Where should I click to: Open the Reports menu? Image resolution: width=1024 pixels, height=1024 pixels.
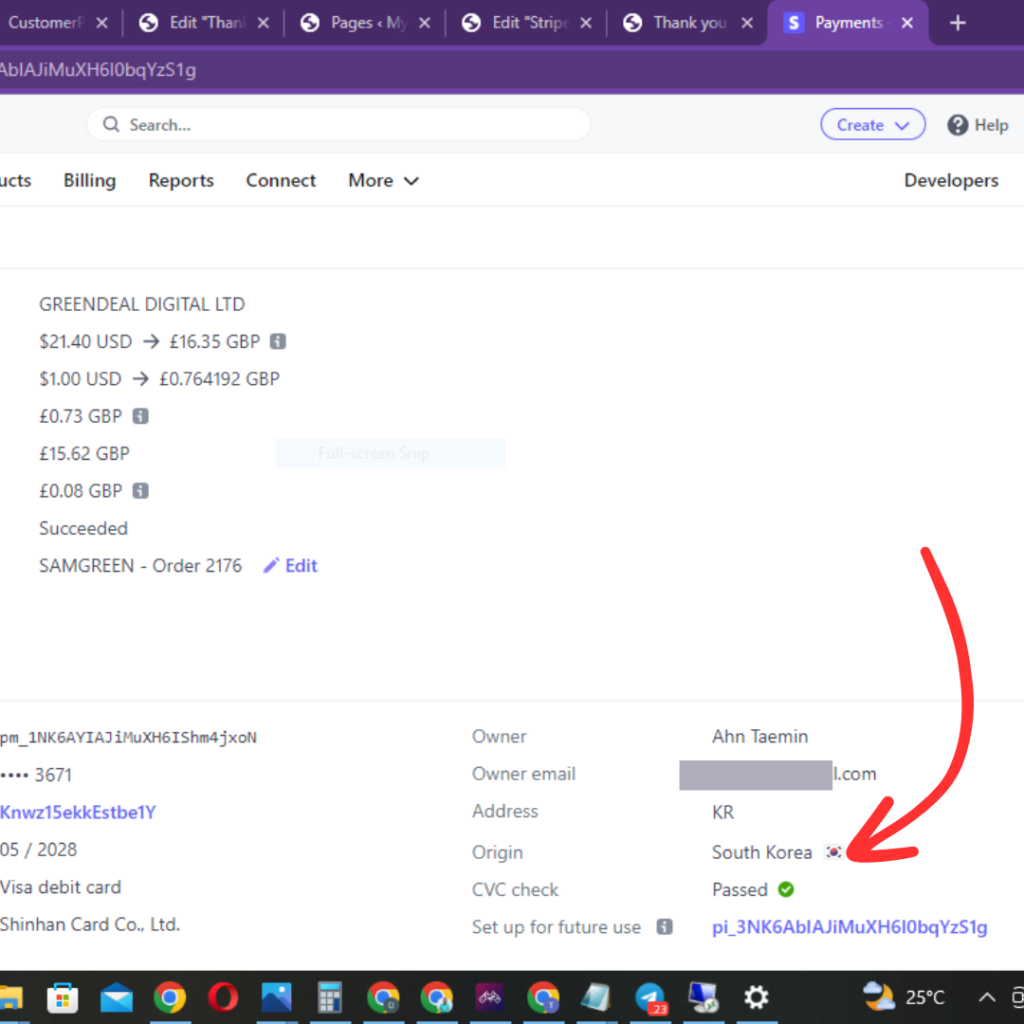(x=181, y=180)
